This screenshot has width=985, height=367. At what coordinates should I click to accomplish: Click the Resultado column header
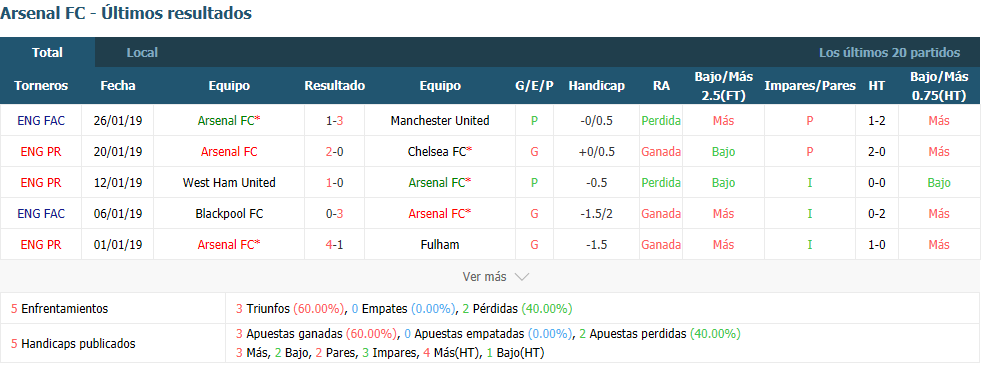(x=335, y=86)
